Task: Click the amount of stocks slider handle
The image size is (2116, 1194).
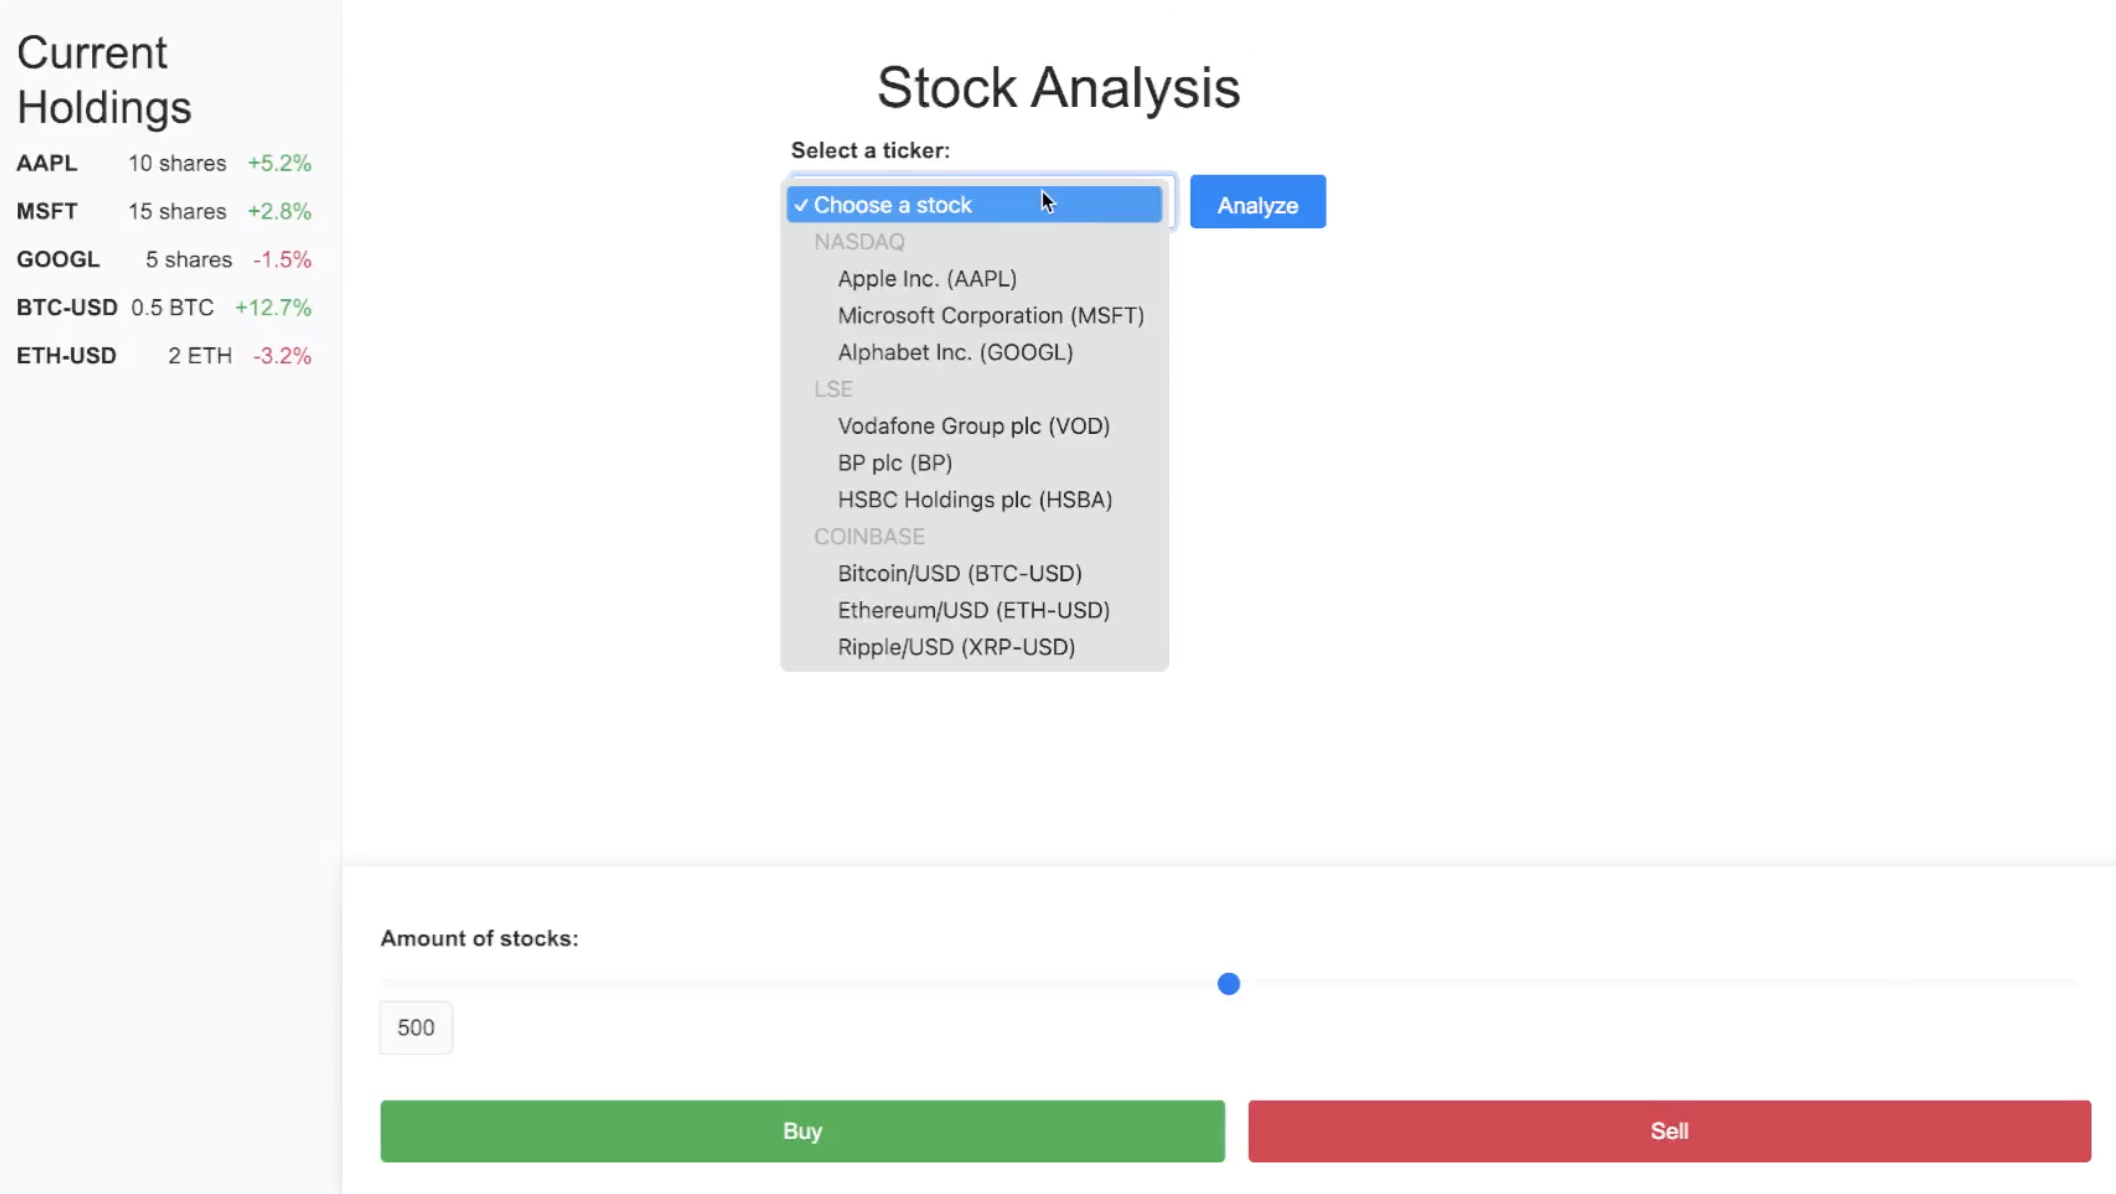Action: [1228, 984]
